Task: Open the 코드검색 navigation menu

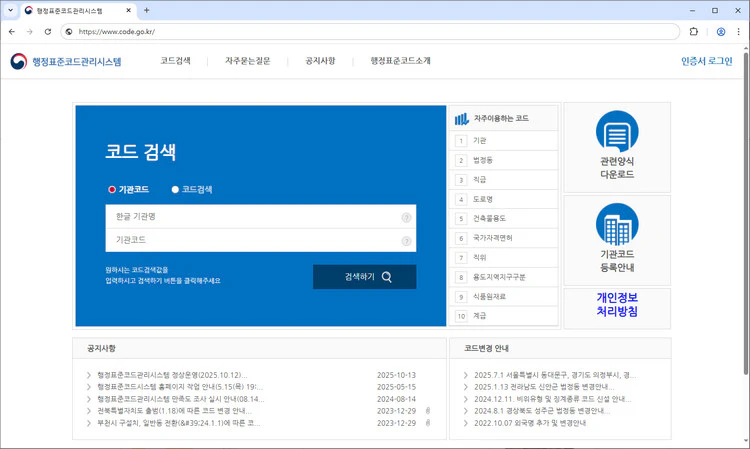Action: [x=175, y=61]
